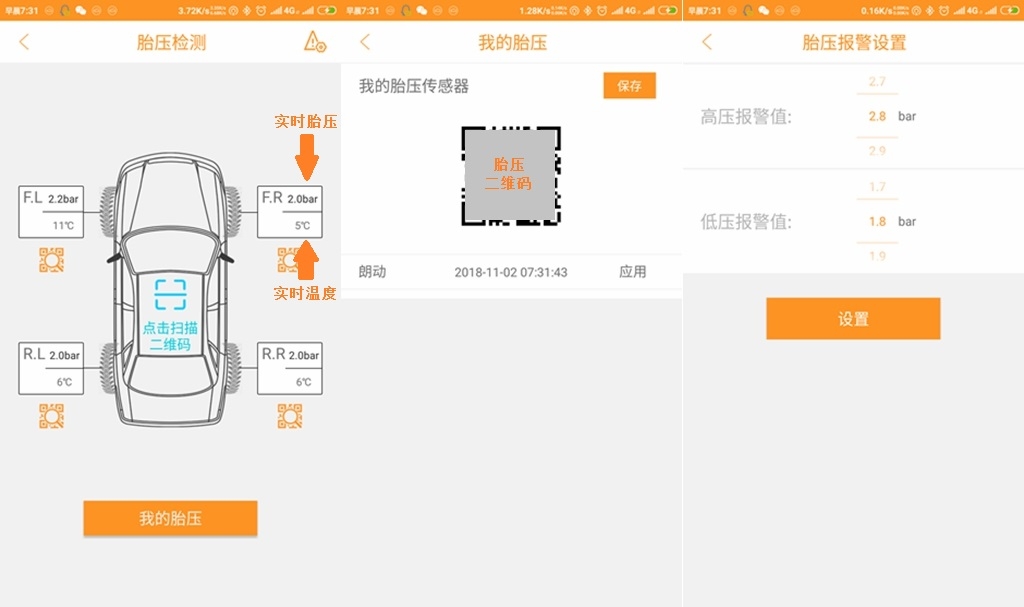Click the back arrow on 胎压检测 screen
The height and width of the screenshot is (607, 1024).
click(x=22, y=42)
